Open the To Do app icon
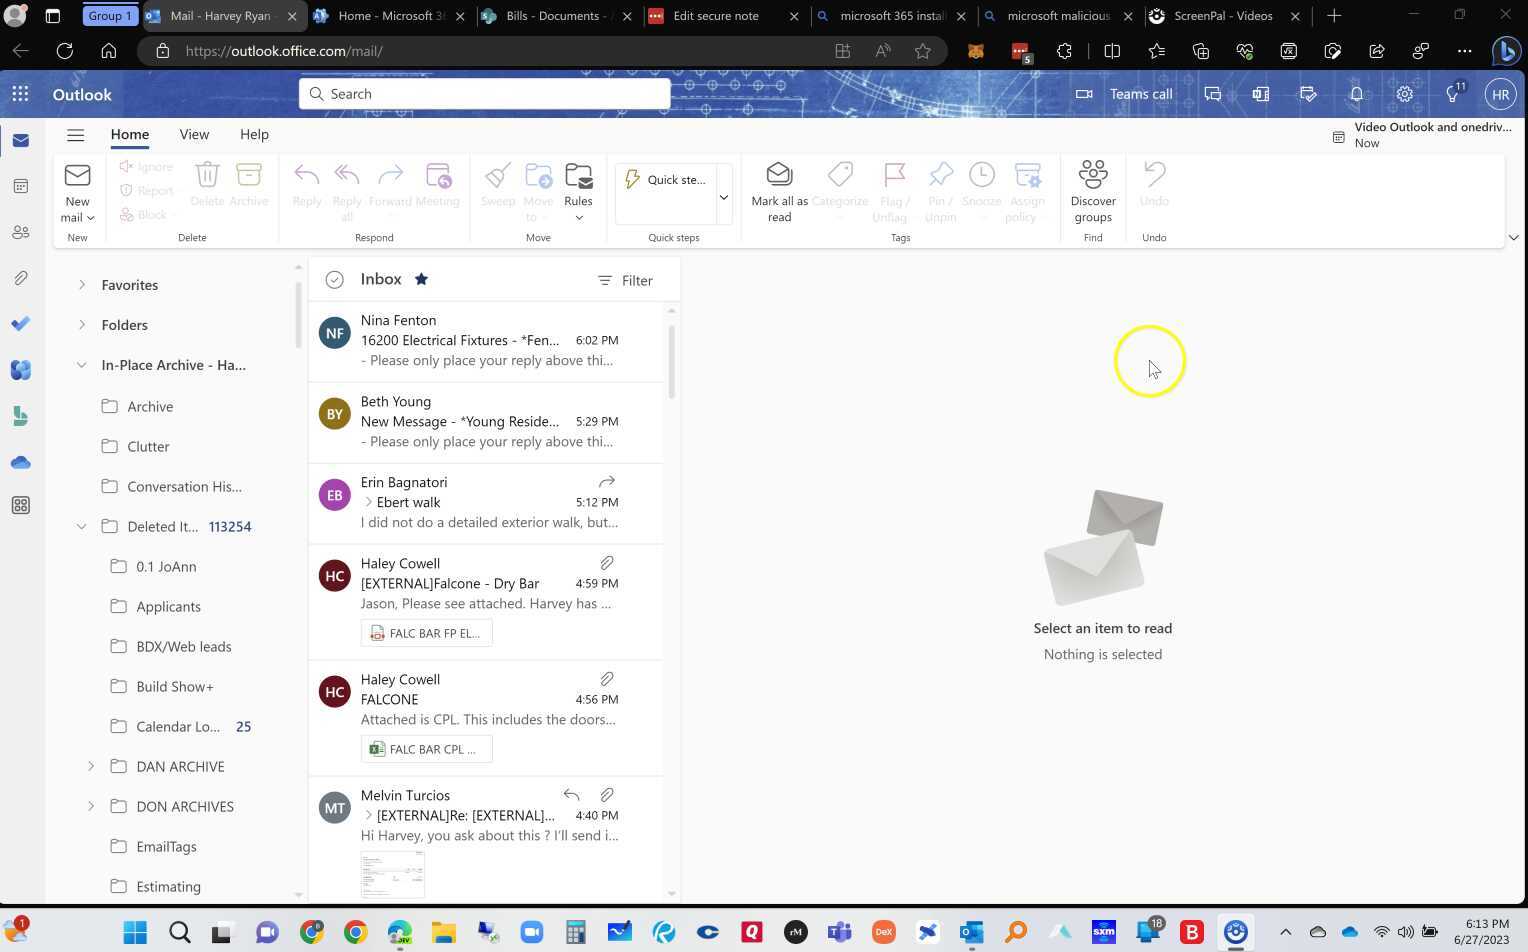The height and width of the screenshot is (952, 1528). 20,324
